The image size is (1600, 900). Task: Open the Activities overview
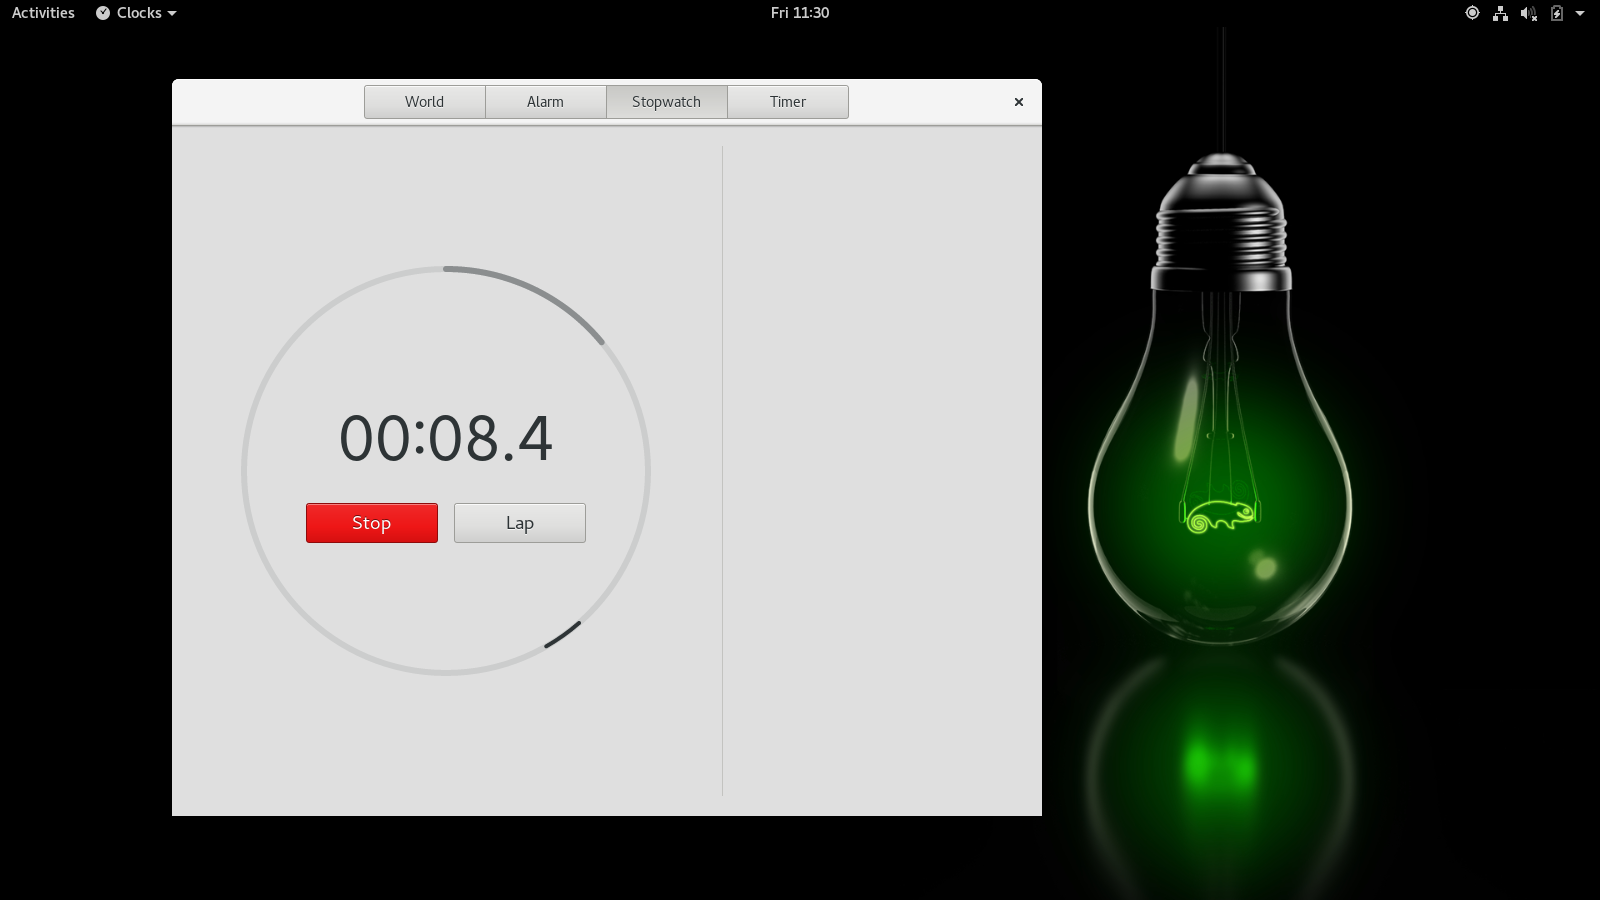(43, 13)
